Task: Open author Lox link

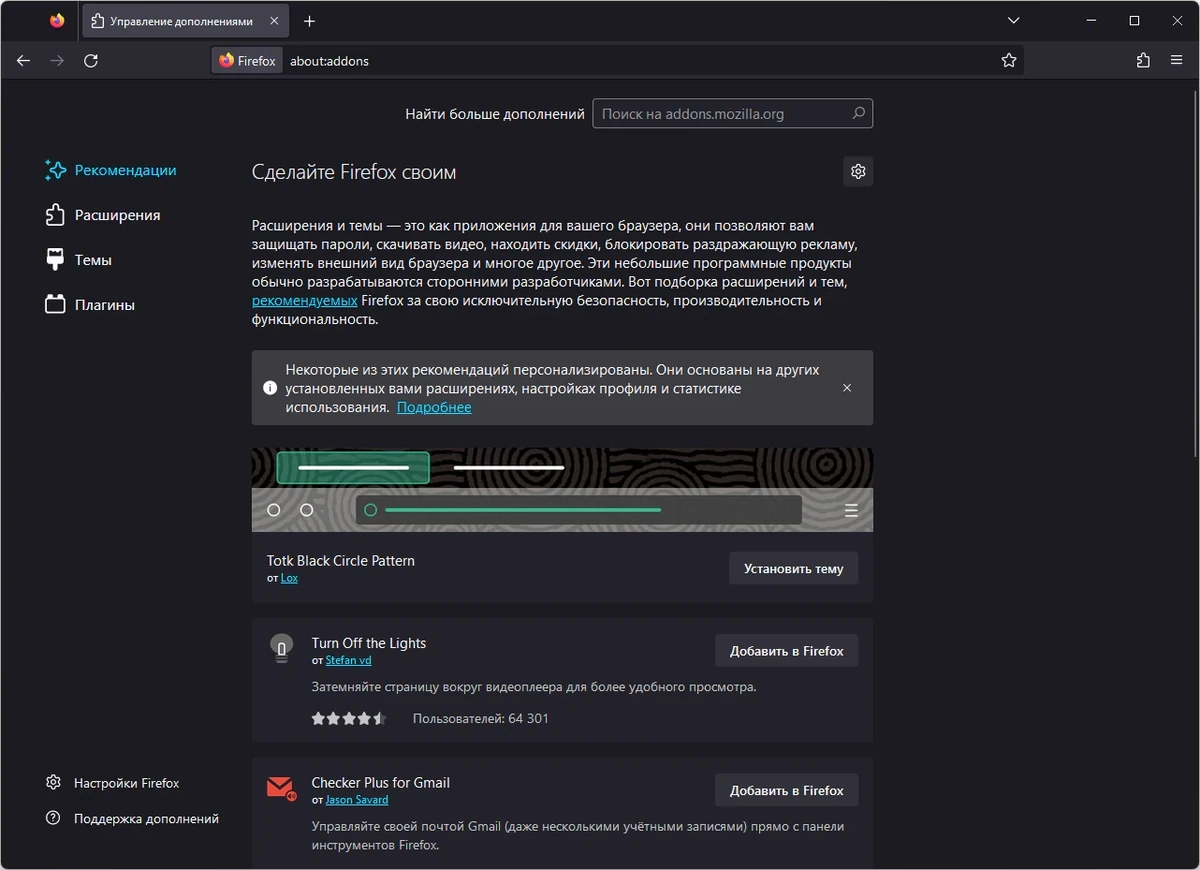Action: 289,578
